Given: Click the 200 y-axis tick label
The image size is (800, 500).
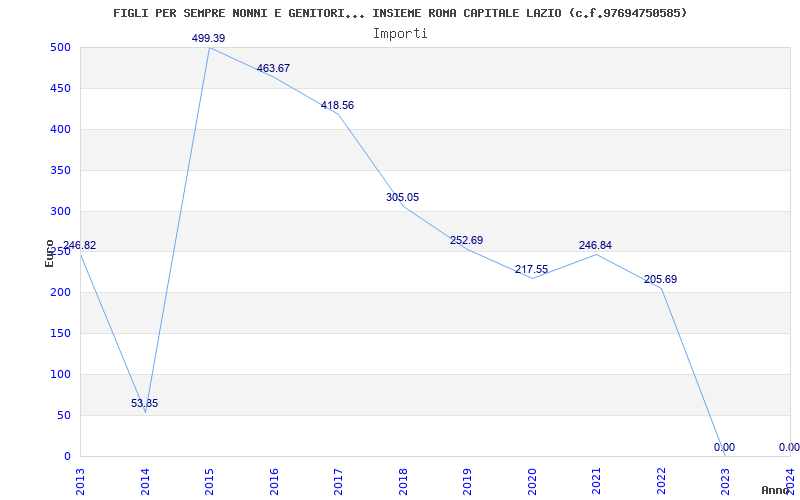Looking at the screenshot, I should (x=60, y=293).
